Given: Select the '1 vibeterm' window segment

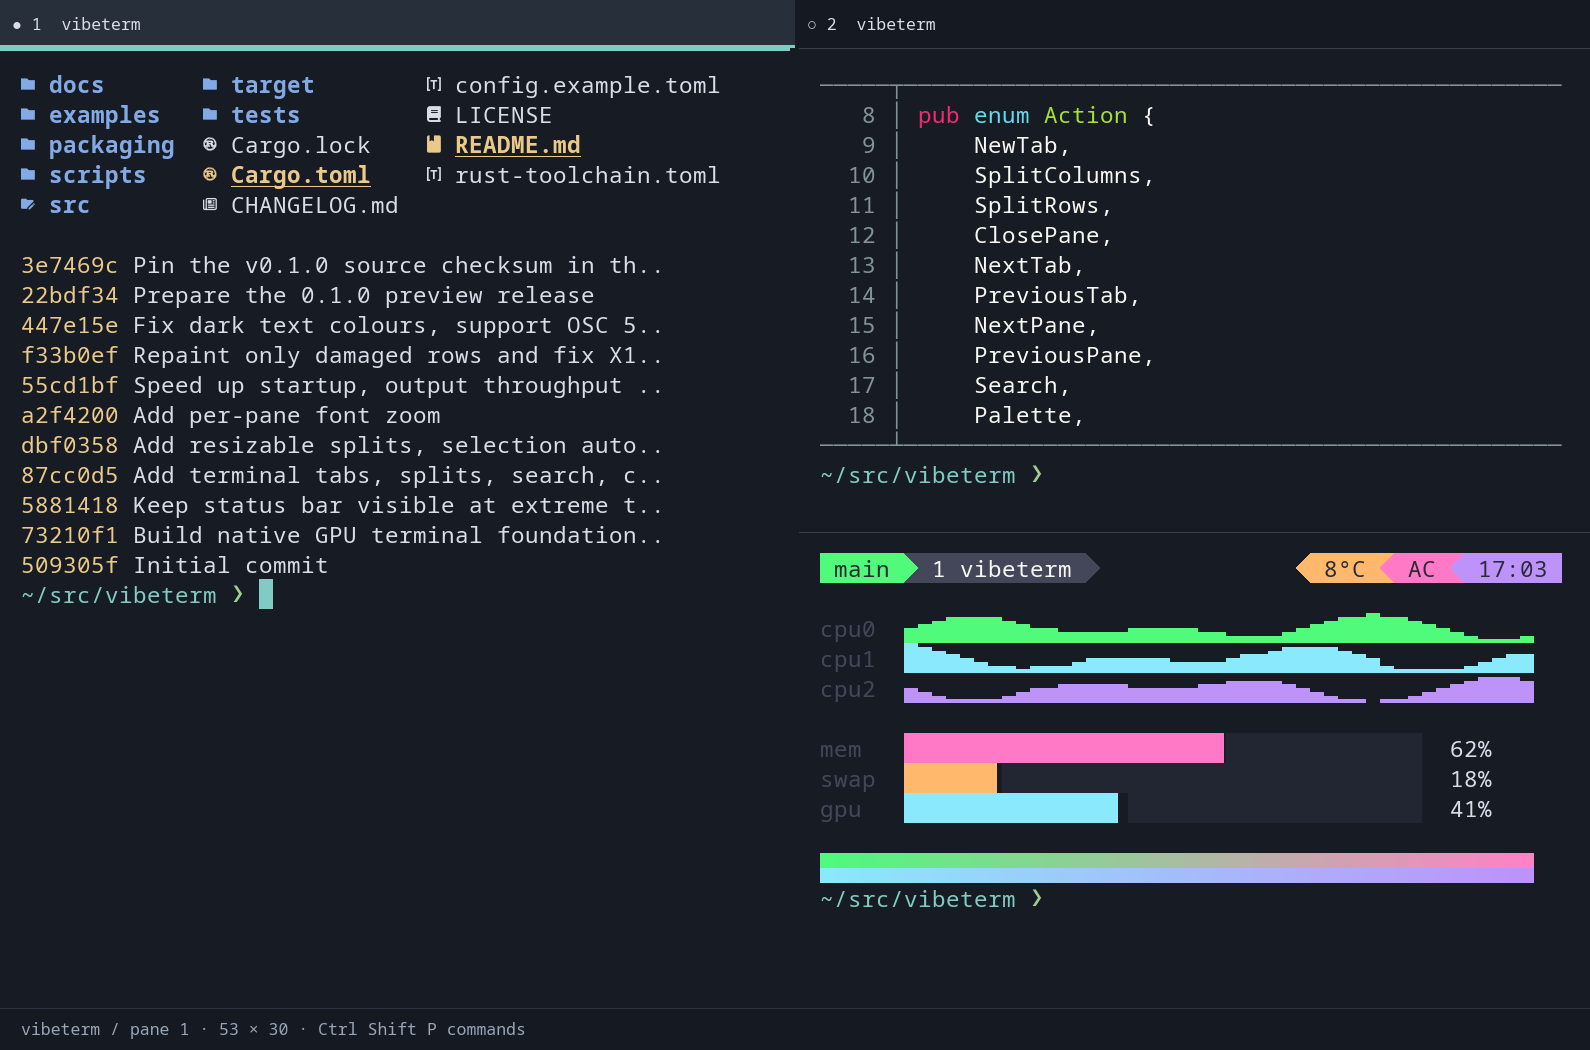Looking at the screenshot, I should (x=1002, y=569).
